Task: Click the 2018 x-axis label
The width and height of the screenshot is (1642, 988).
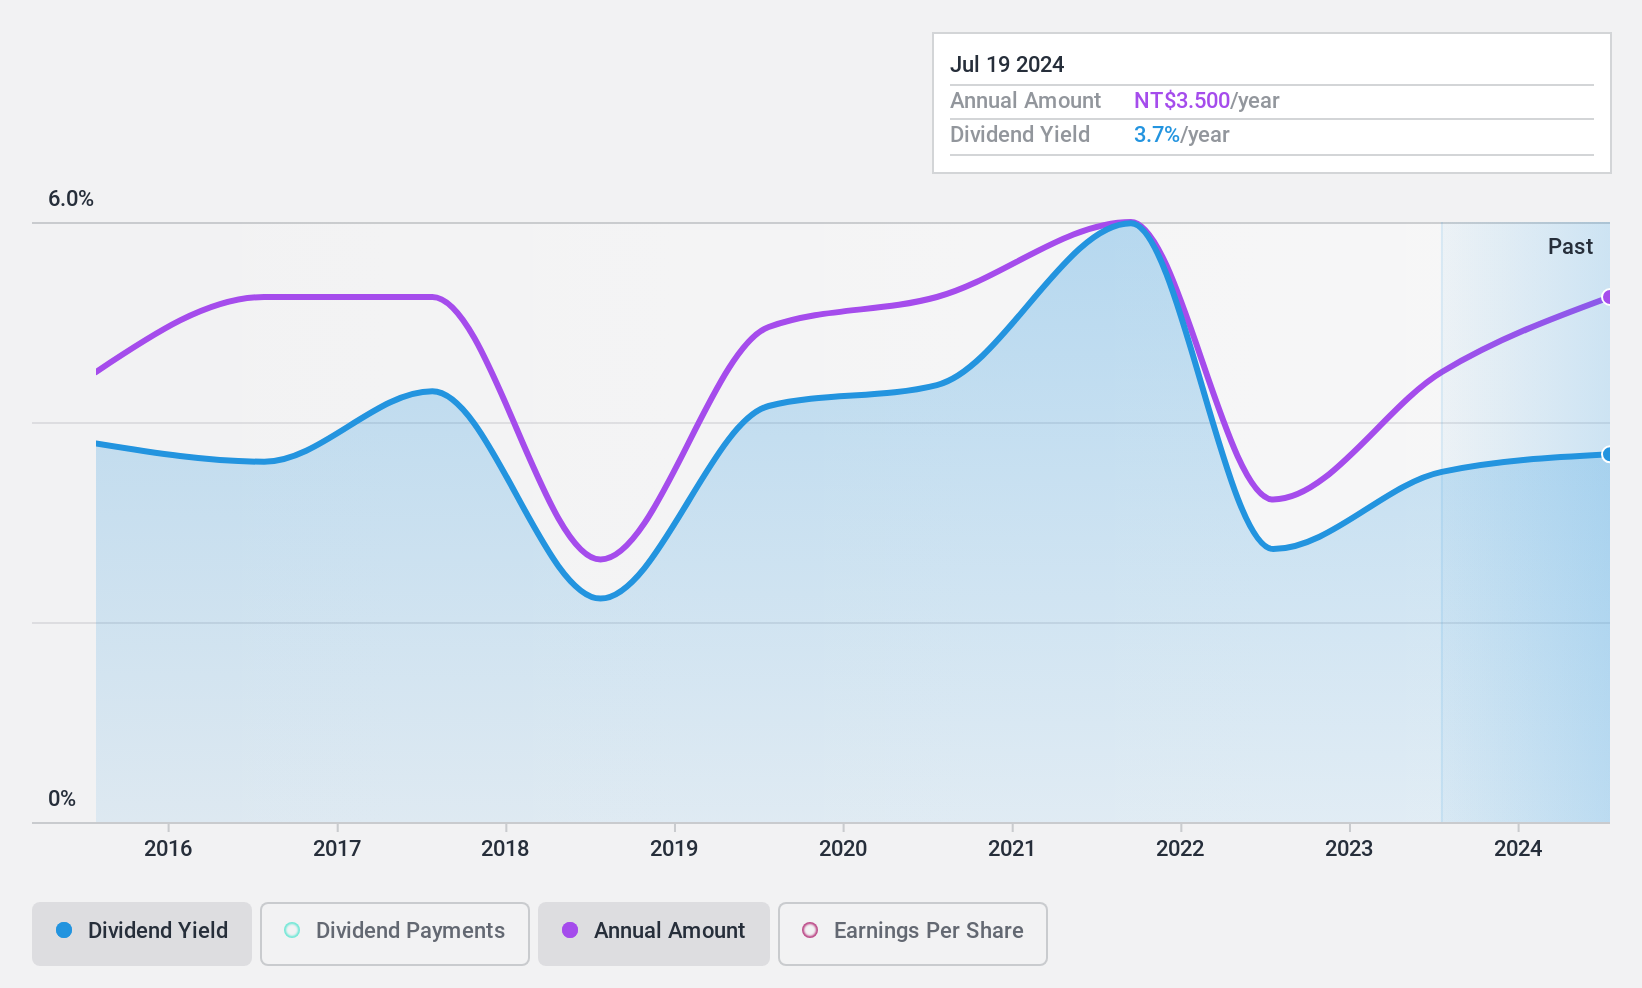Action: click(x=505, y=849)
